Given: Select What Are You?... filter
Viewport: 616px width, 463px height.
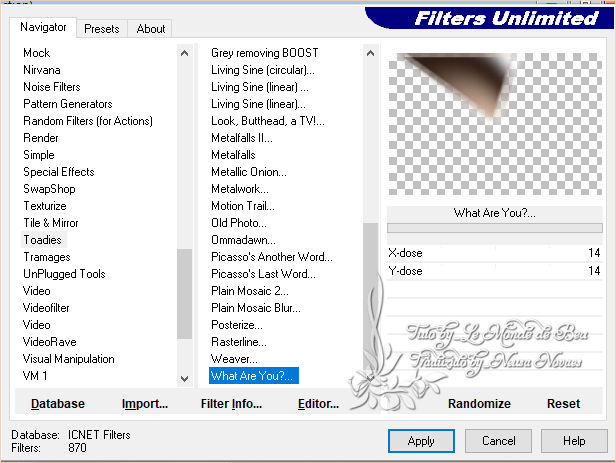Looking at the screenshot, I should pyautogui.click(x=254, y=376).
